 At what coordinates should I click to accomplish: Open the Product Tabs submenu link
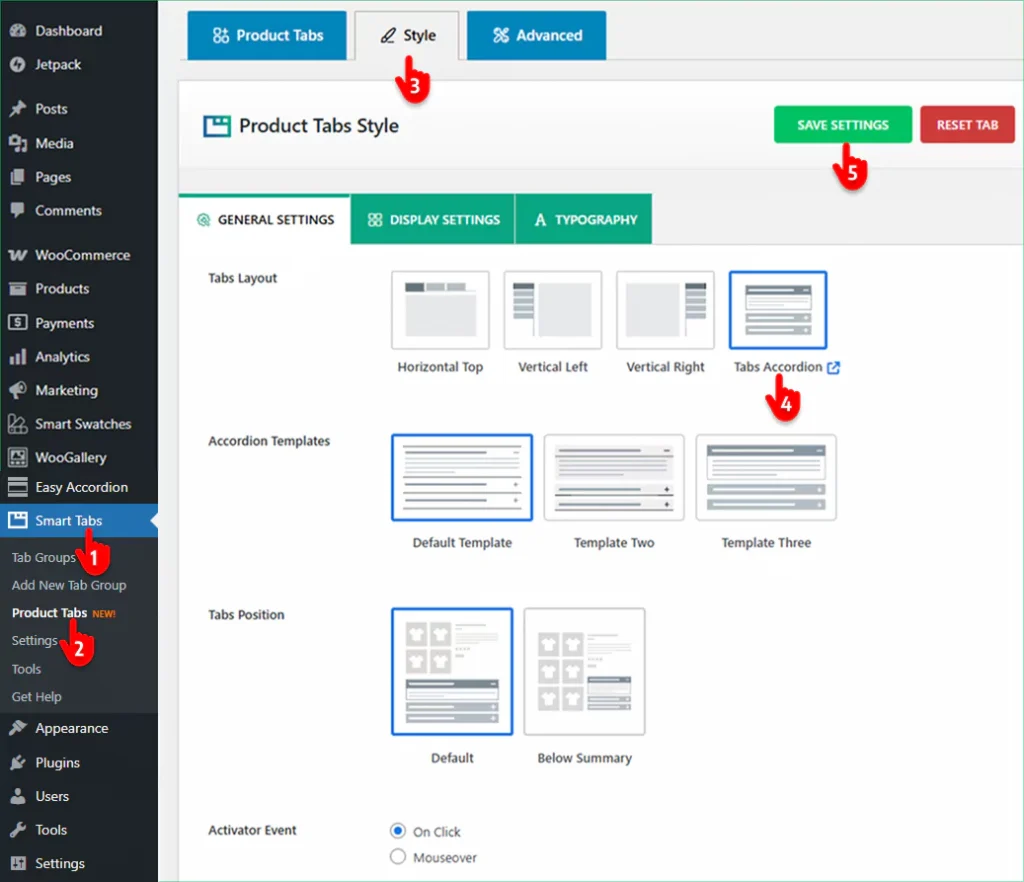pos(50,613)
